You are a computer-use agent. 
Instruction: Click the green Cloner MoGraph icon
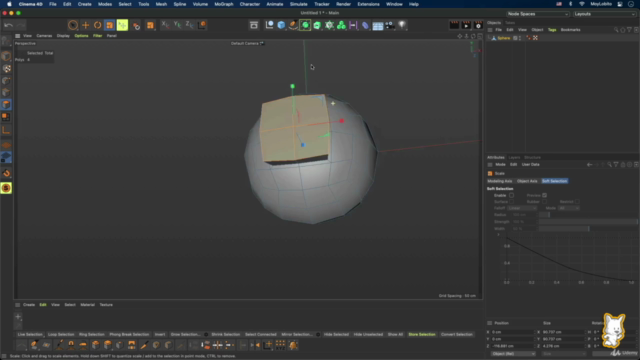pyautogui.click(x=341, y=25)
